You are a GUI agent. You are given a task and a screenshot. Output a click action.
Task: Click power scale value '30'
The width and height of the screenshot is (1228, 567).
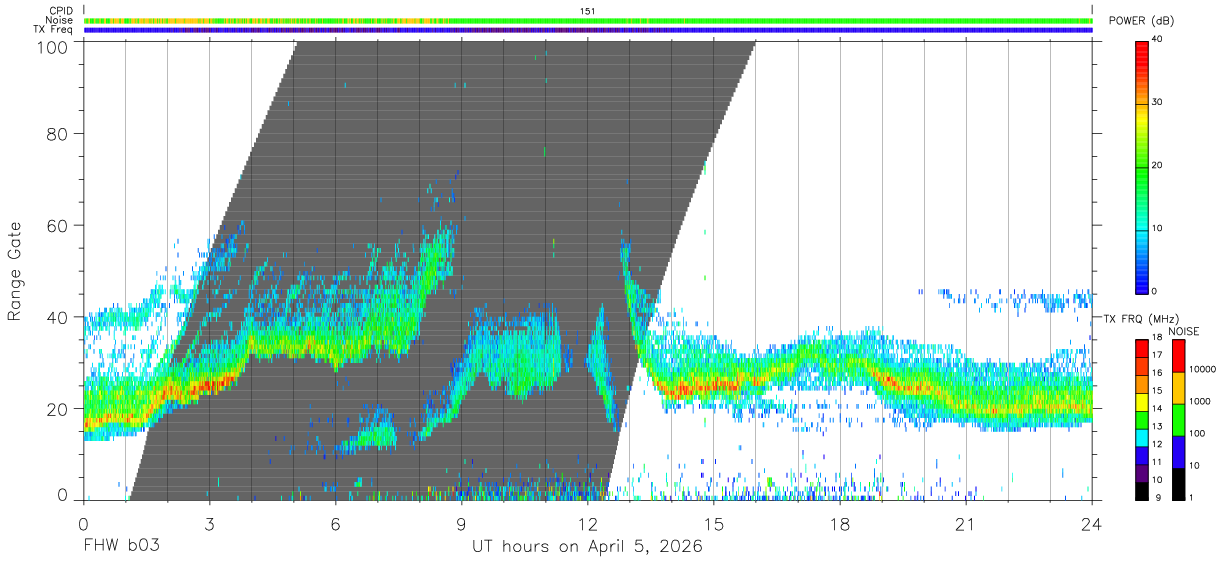pos(1157,103)
